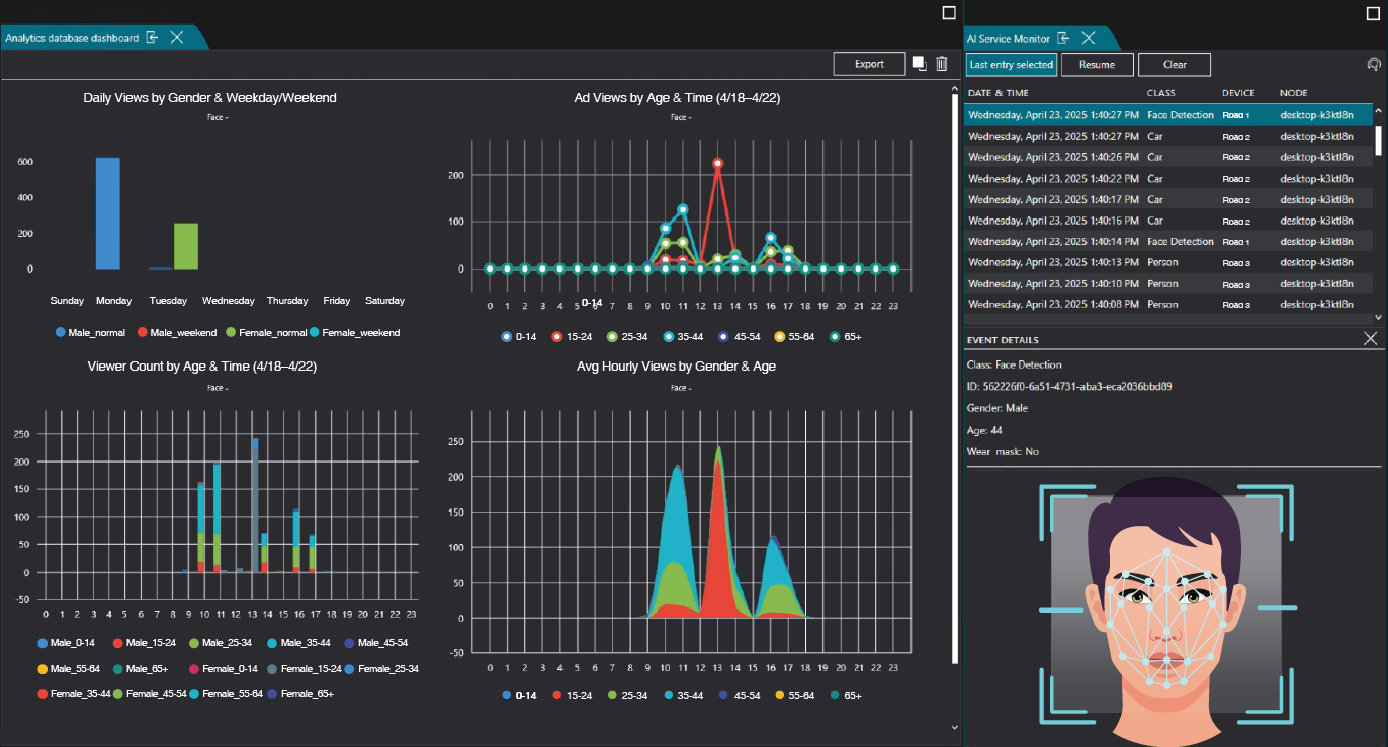Click the headset icon in AI Service Monitor

pos(1375,64)
